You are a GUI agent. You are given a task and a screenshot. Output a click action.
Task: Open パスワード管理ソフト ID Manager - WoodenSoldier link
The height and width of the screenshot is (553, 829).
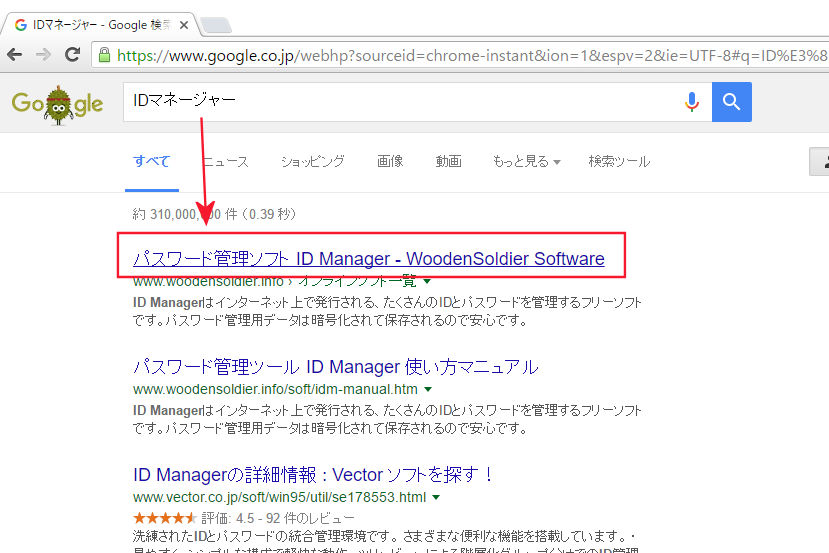point(369,259)
